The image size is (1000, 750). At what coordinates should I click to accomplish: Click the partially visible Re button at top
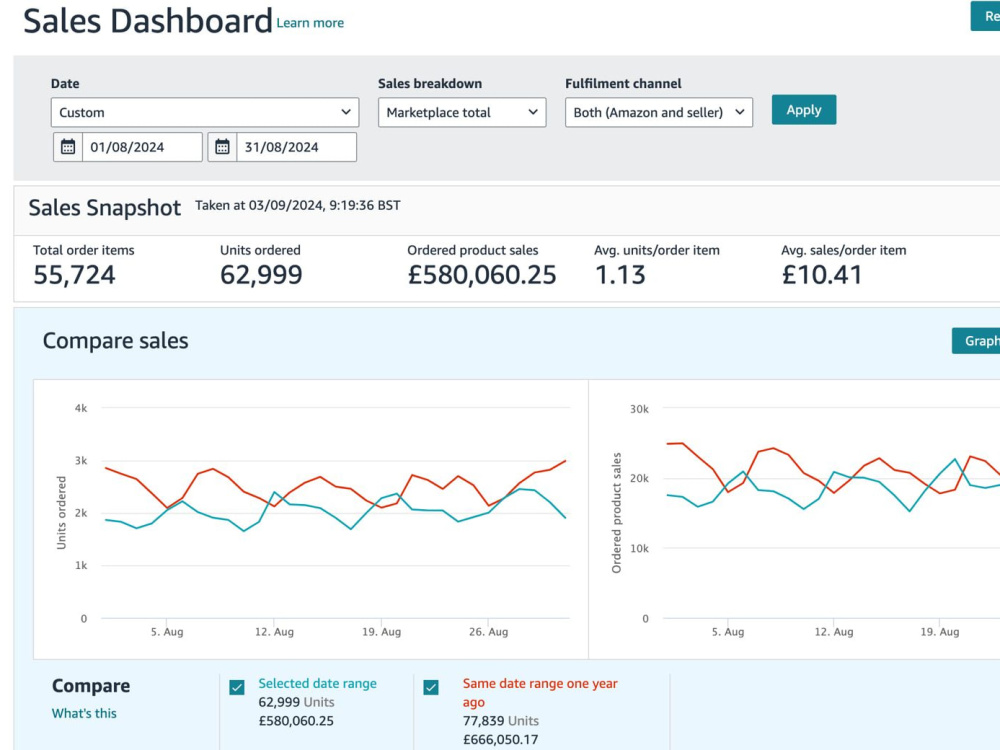tap(985, 16)
